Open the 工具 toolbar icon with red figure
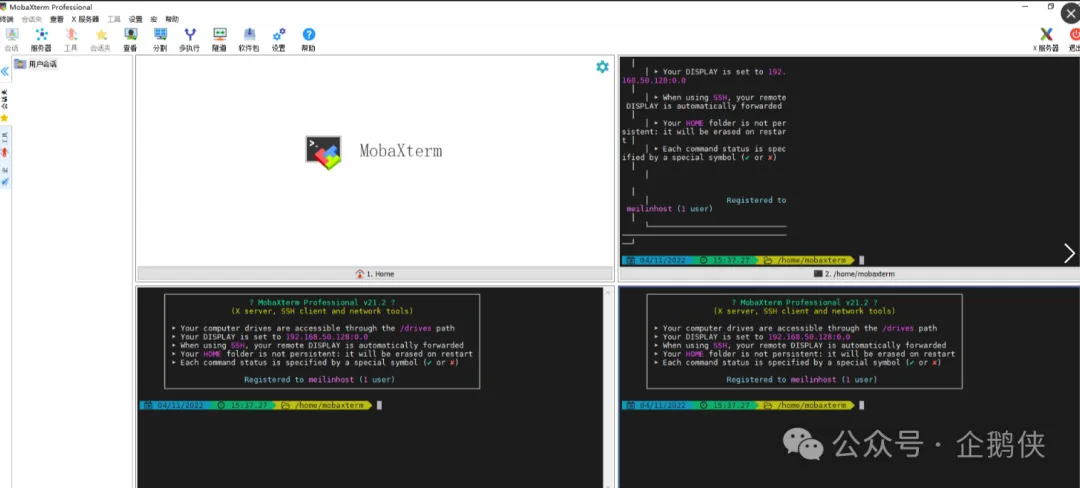 tap(71, 39)
